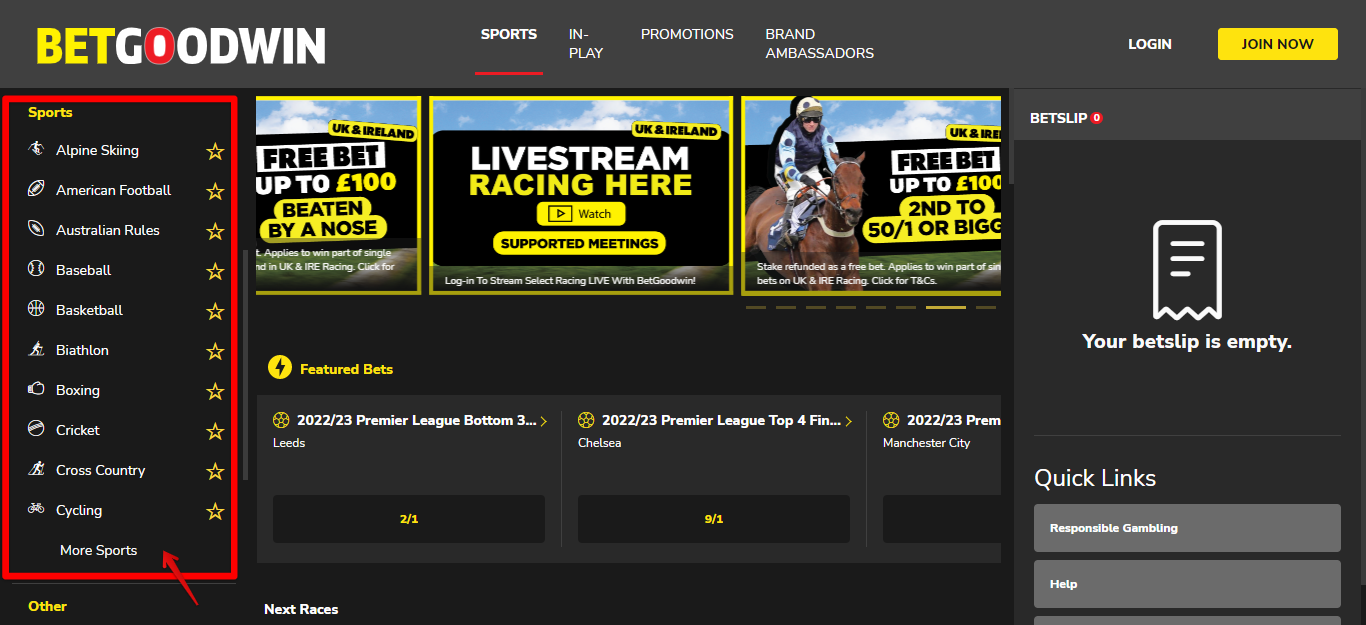The image size is (1366, 625).
Task: Open Premier League Top 4 Finish chevron
Action: tap(849, 421)
